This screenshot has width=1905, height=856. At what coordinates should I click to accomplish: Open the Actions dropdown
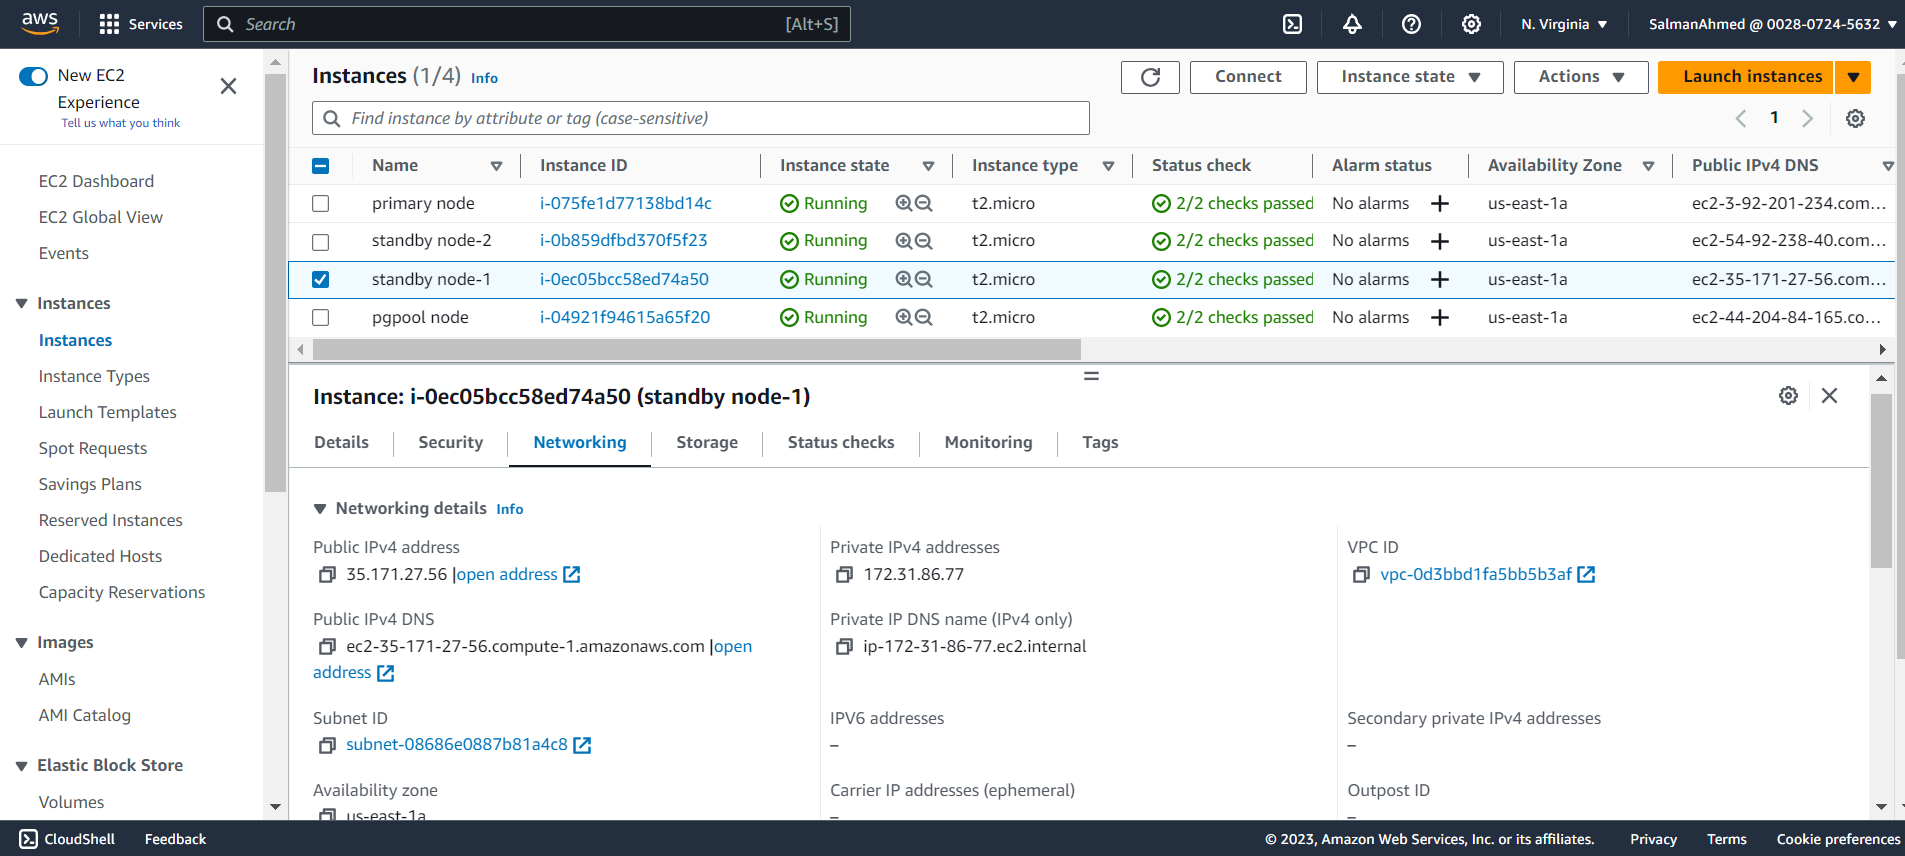coord(1581,77)
